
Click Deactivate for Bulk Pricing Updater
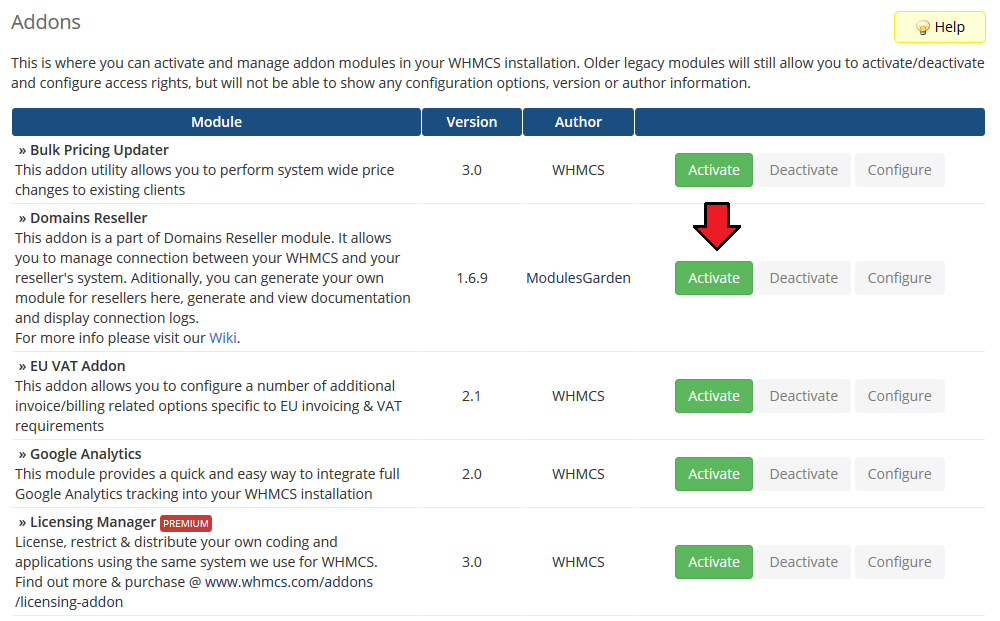pyautogui.click(x=803, y=170)
